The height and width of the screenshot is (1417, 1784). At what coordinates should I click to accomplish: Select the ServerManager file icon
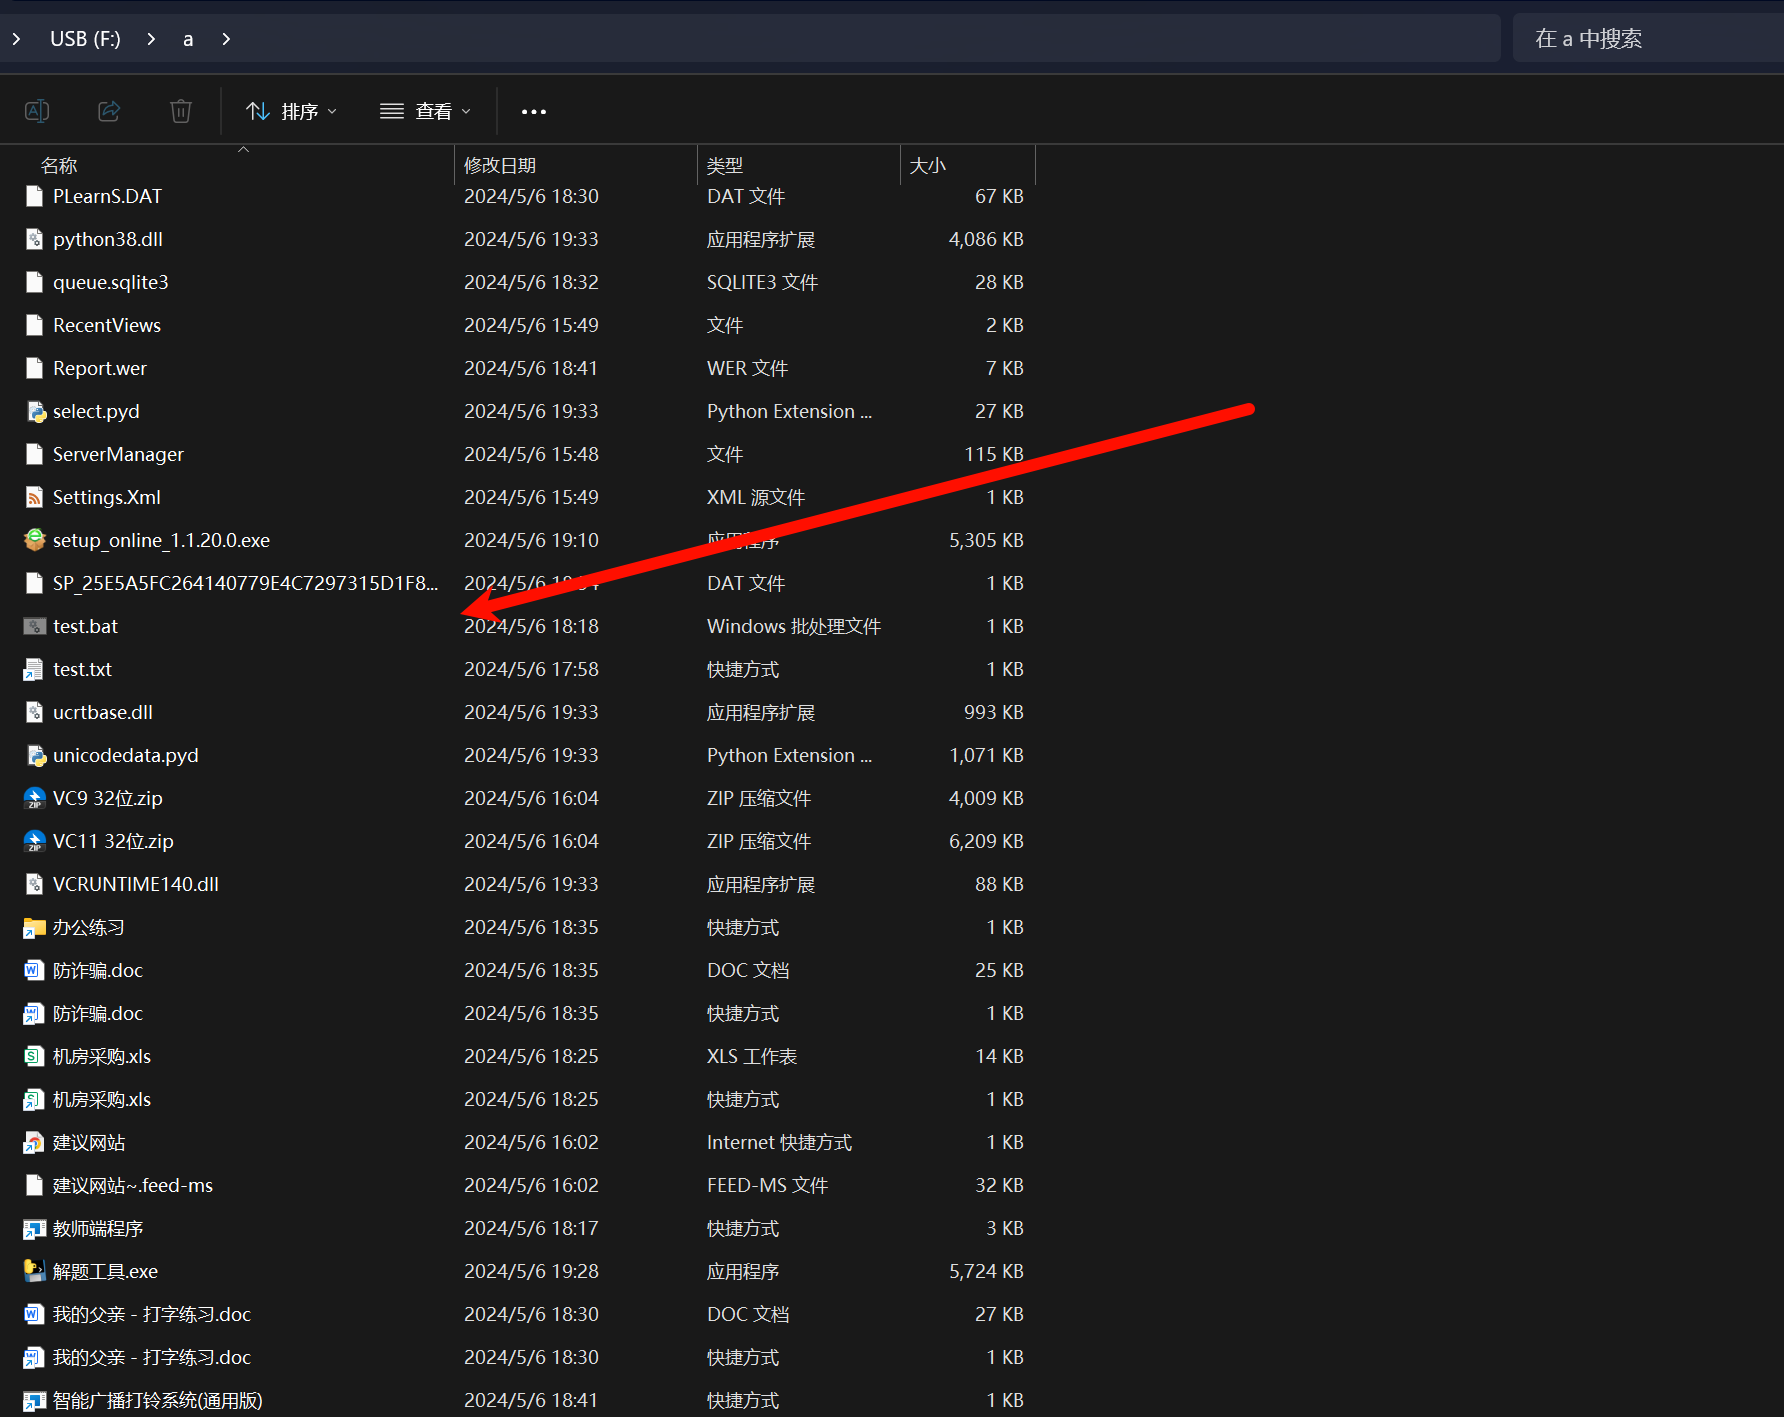[x=35, y=454]
